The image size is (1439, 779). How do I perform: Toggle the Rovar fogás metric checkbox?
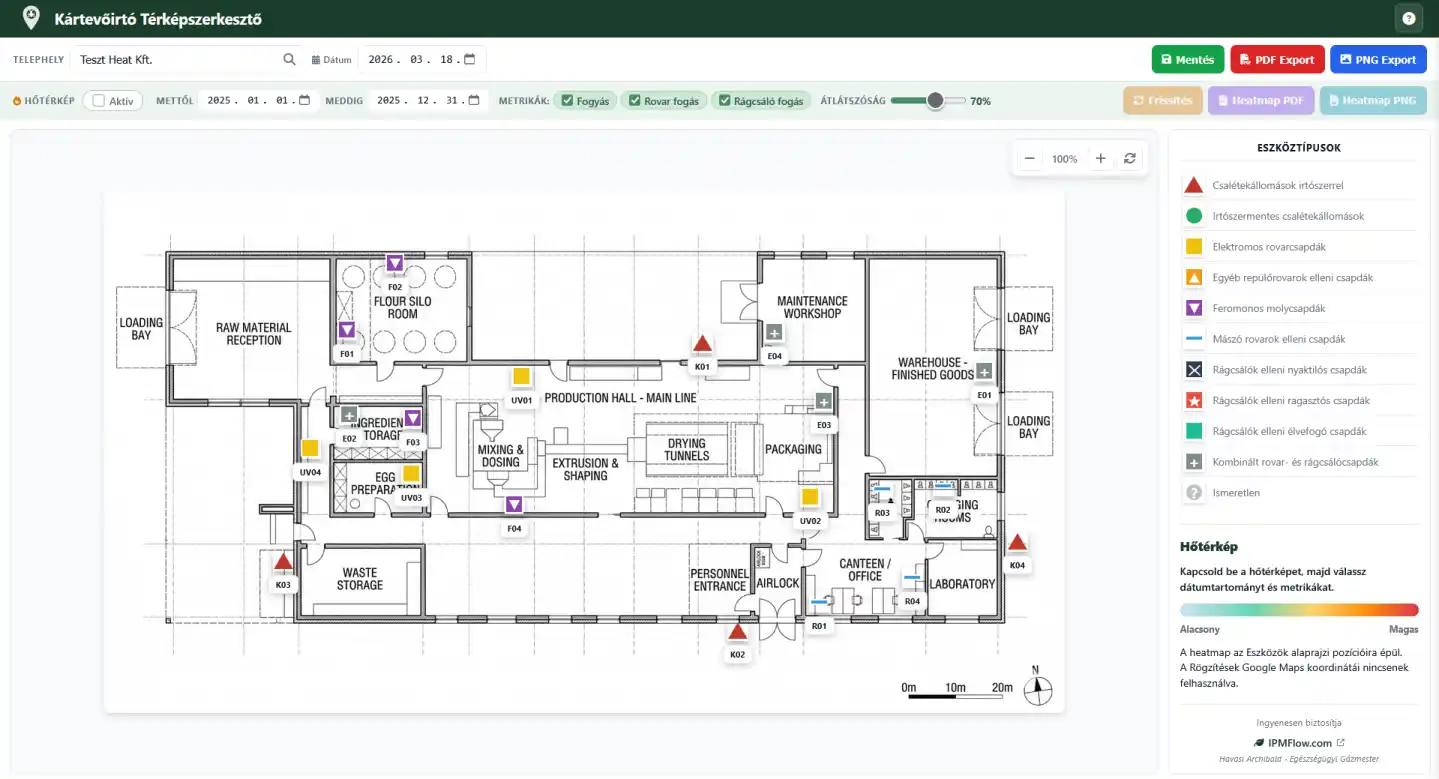click(x=634, y=101)
